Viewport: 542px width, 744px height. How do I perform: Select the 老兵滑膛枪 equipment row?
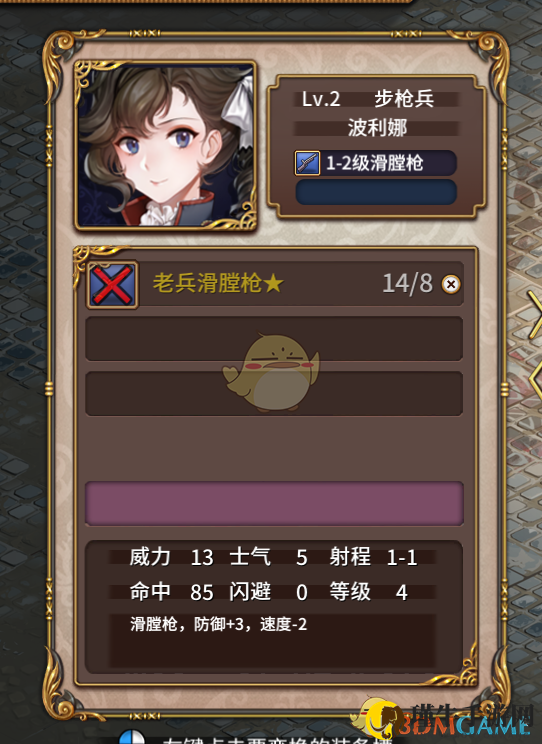274,284
